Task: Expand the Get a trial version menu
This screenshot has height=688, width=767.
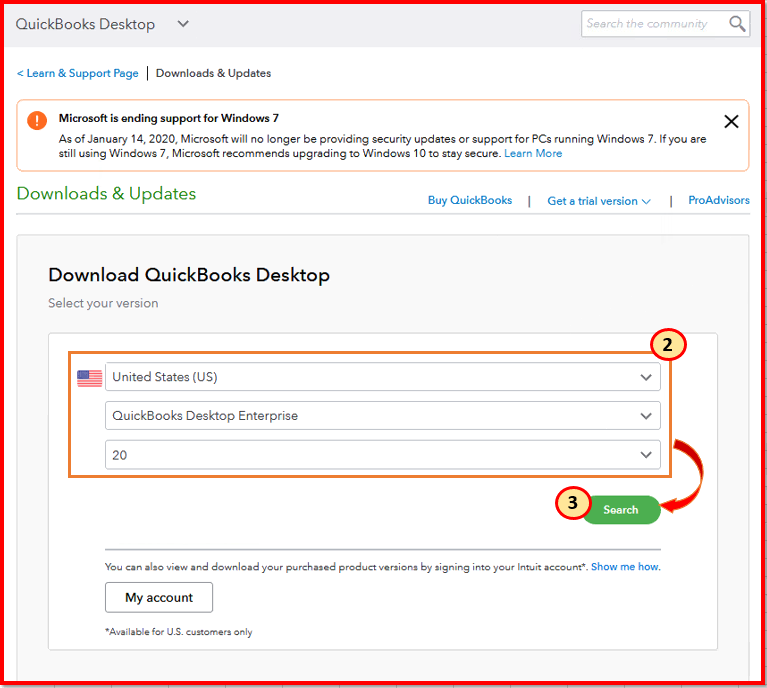Action: [599, 201]
